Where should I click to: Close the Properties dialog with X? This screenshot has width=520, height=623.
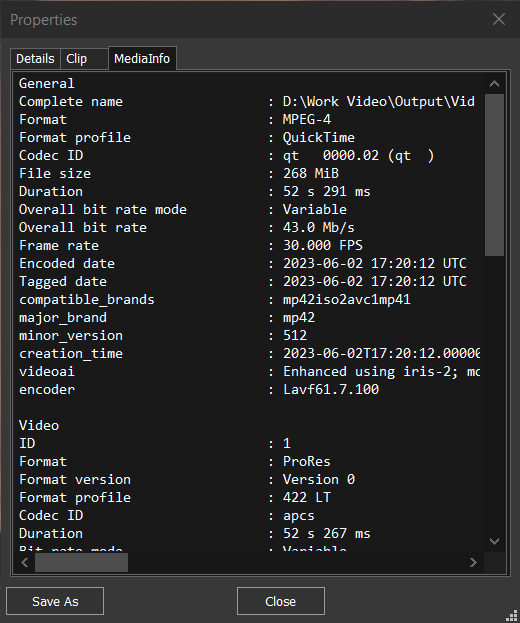[499, 19]
